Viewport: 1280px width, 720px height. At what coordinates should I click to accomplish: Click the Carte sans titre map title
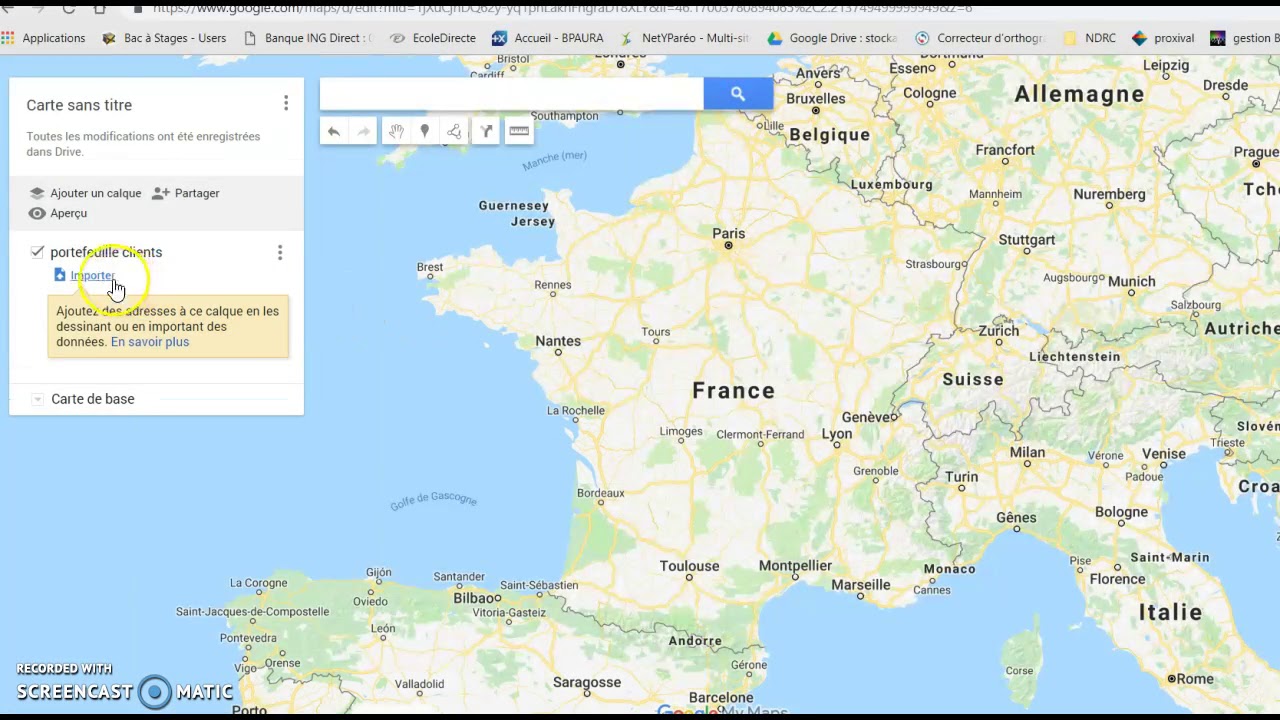click(79, 105)
